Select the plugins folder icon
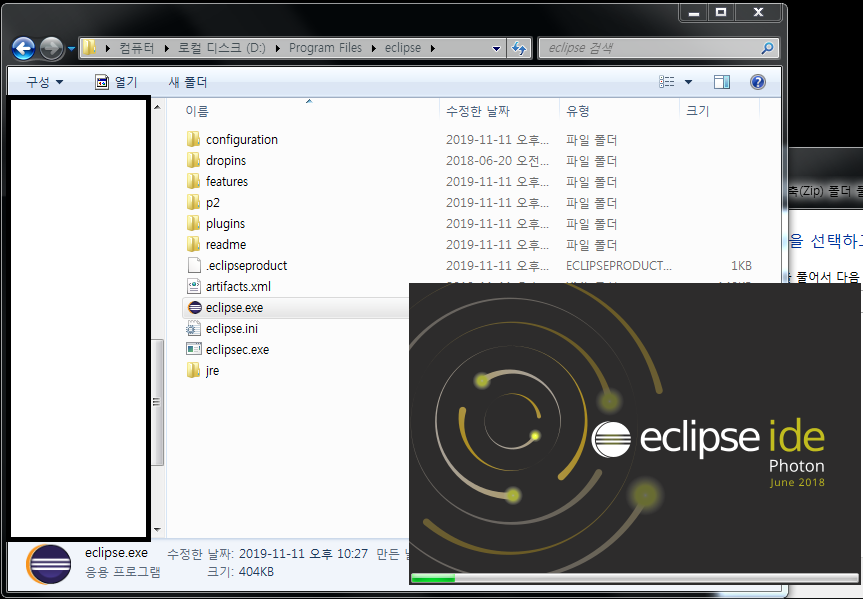 tap(193, 224)
